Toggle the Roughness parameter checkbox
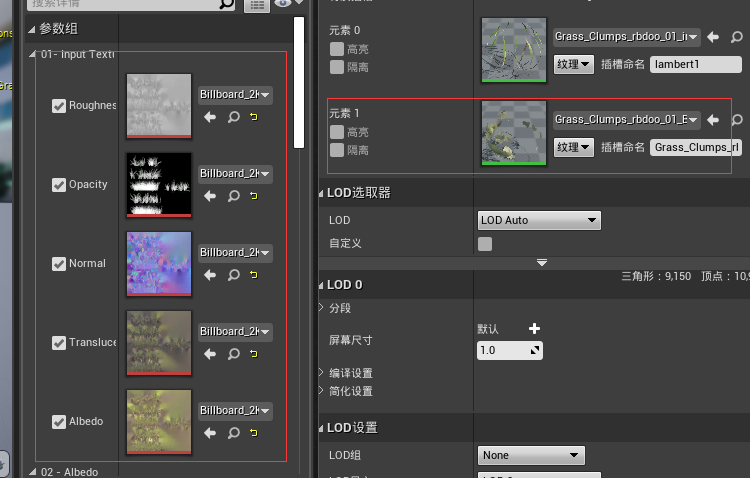This screenshot has width=750, height=478. (59, 106)
